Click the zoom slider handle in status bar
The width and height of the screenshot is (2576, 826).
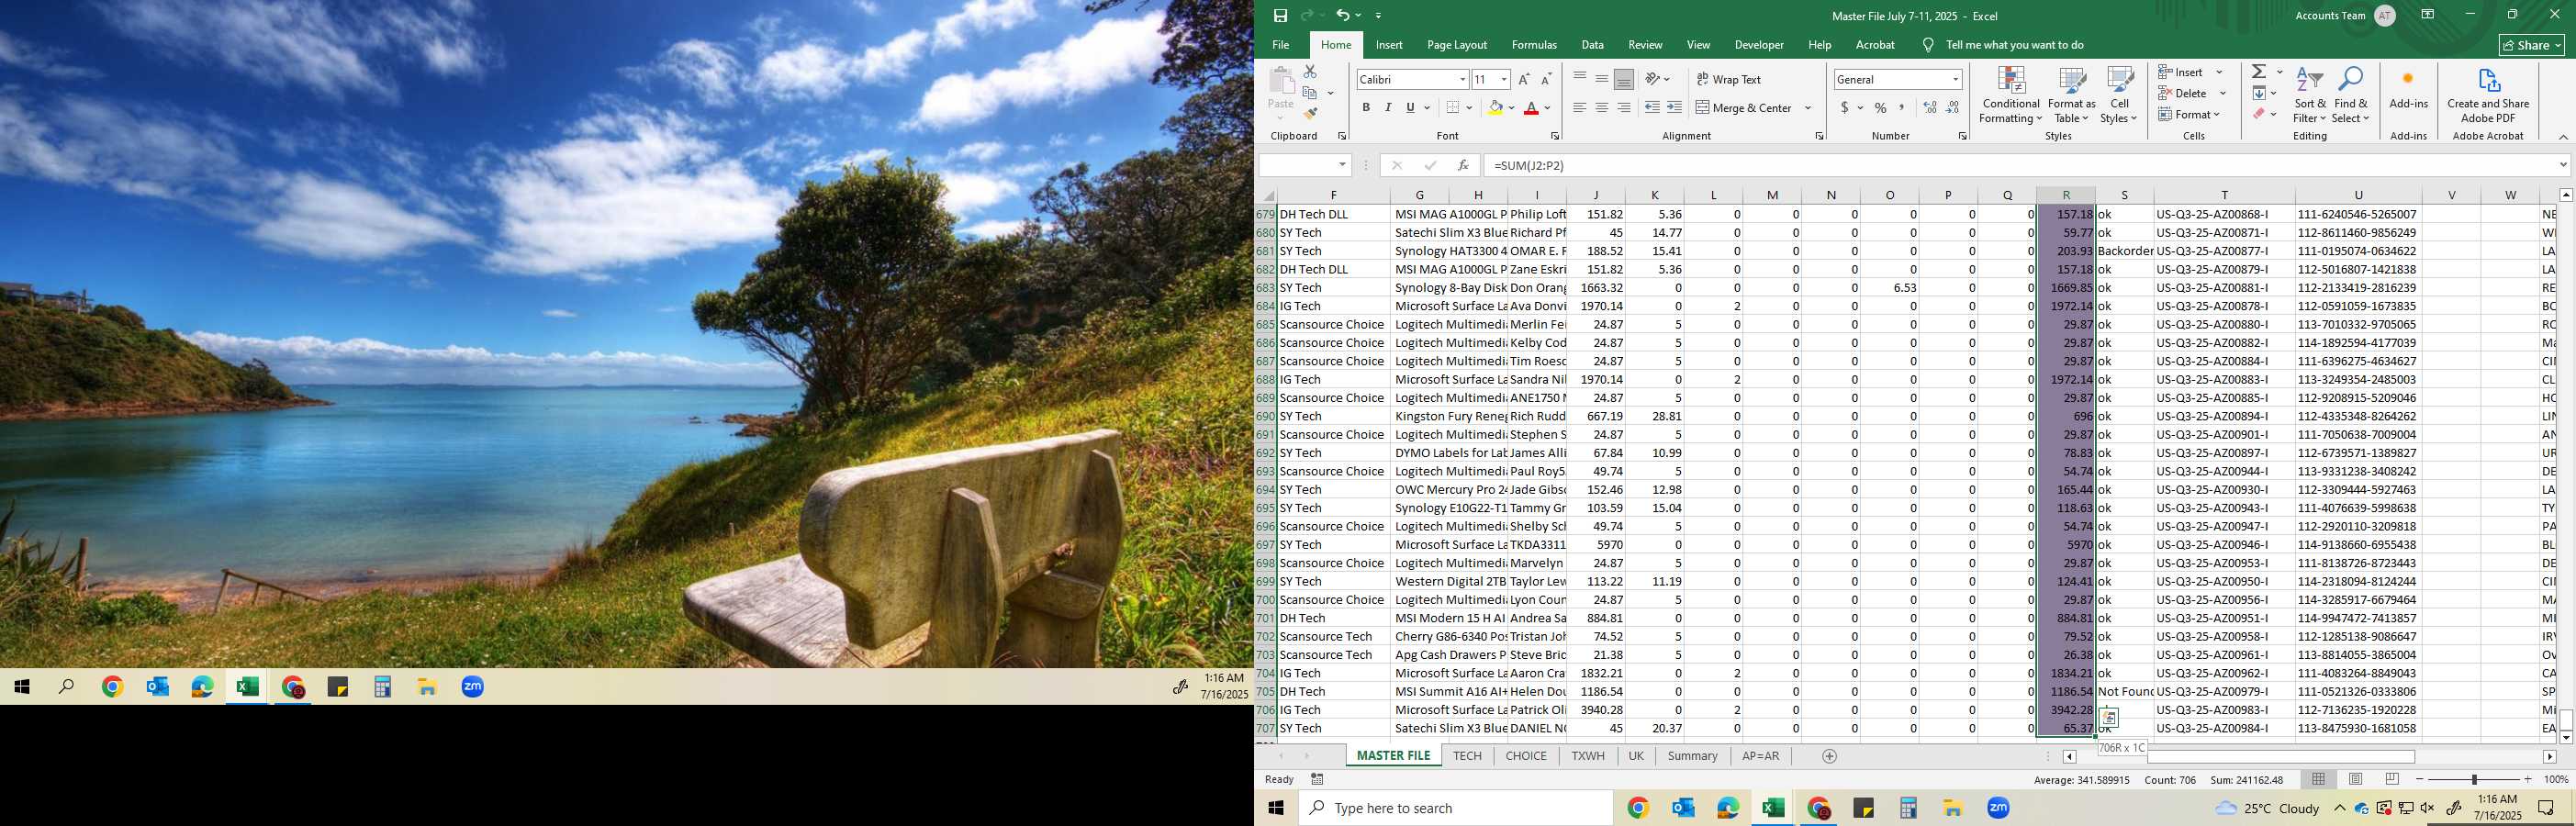click(2474, 779)
